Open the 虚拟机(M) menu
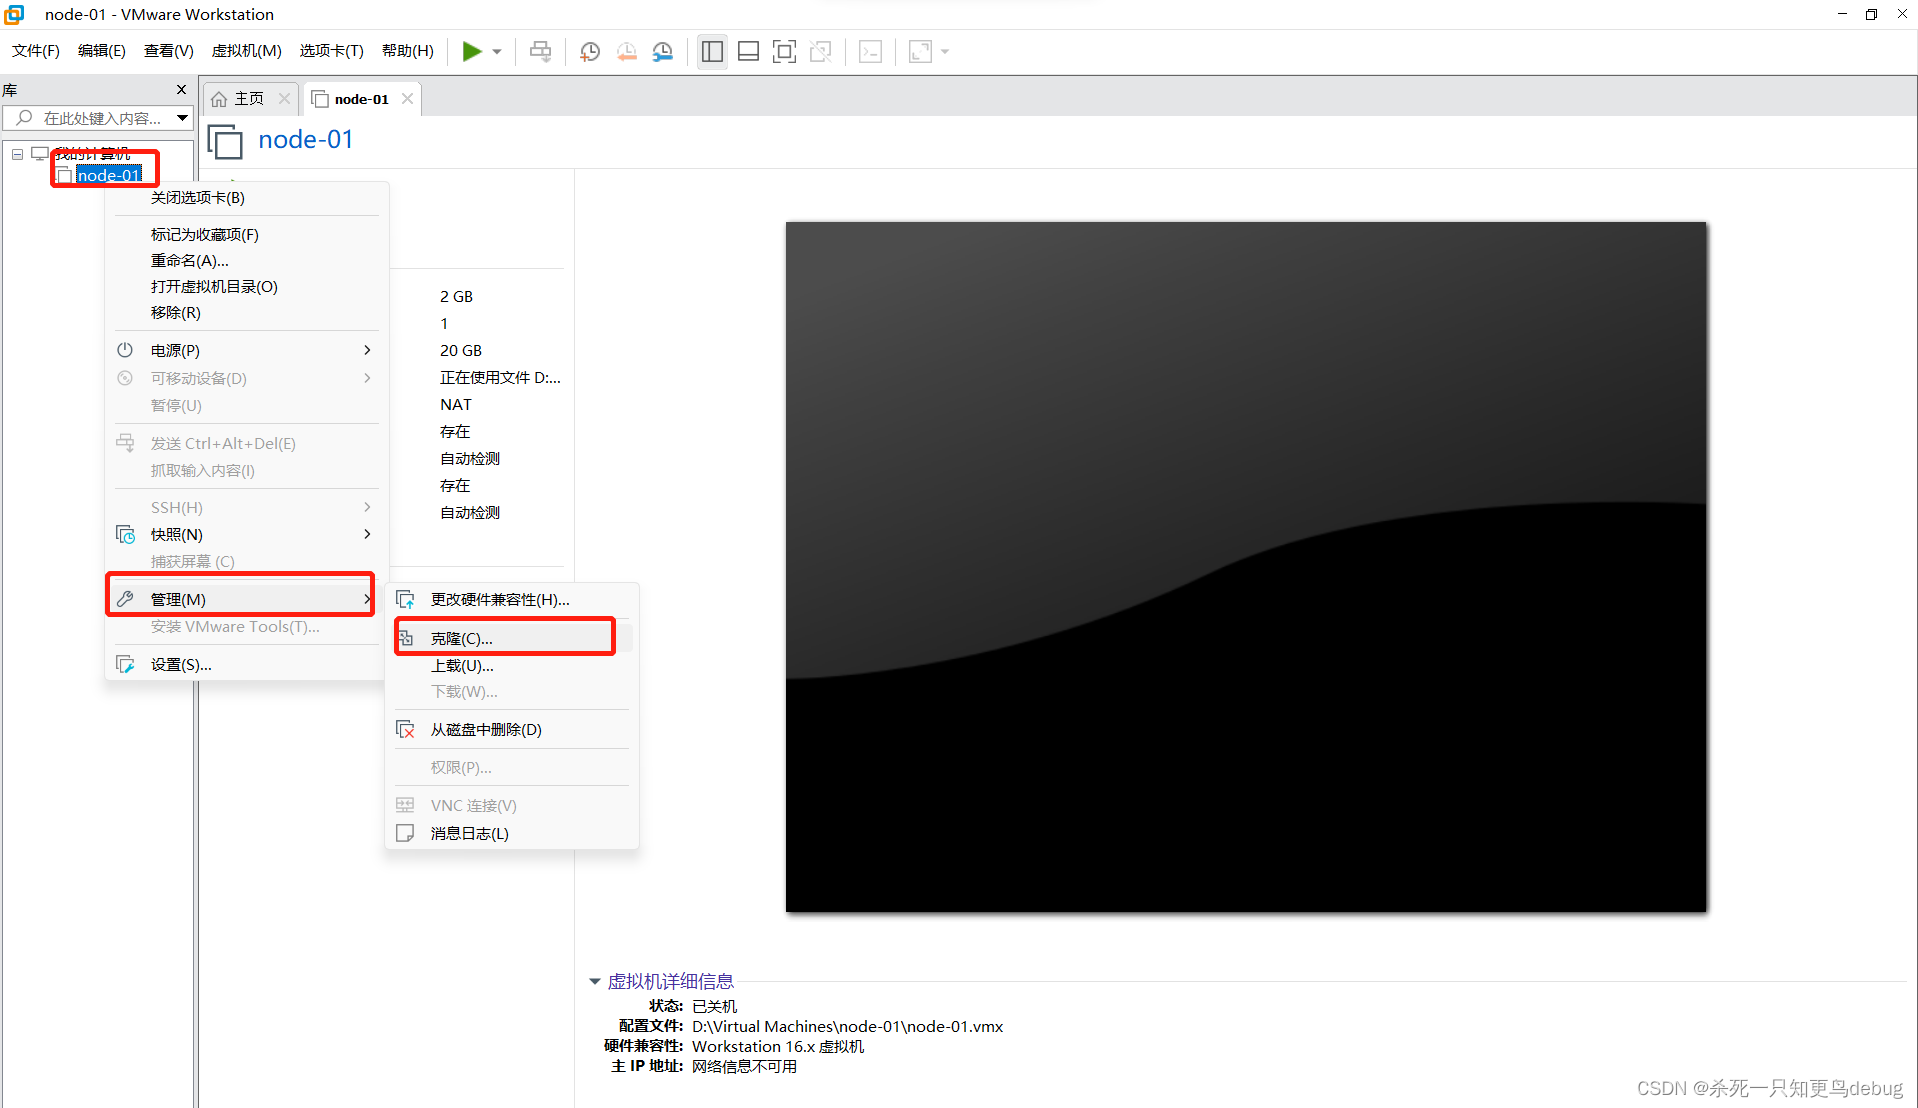1918x1108 pixels. click(x=247, y=51)
